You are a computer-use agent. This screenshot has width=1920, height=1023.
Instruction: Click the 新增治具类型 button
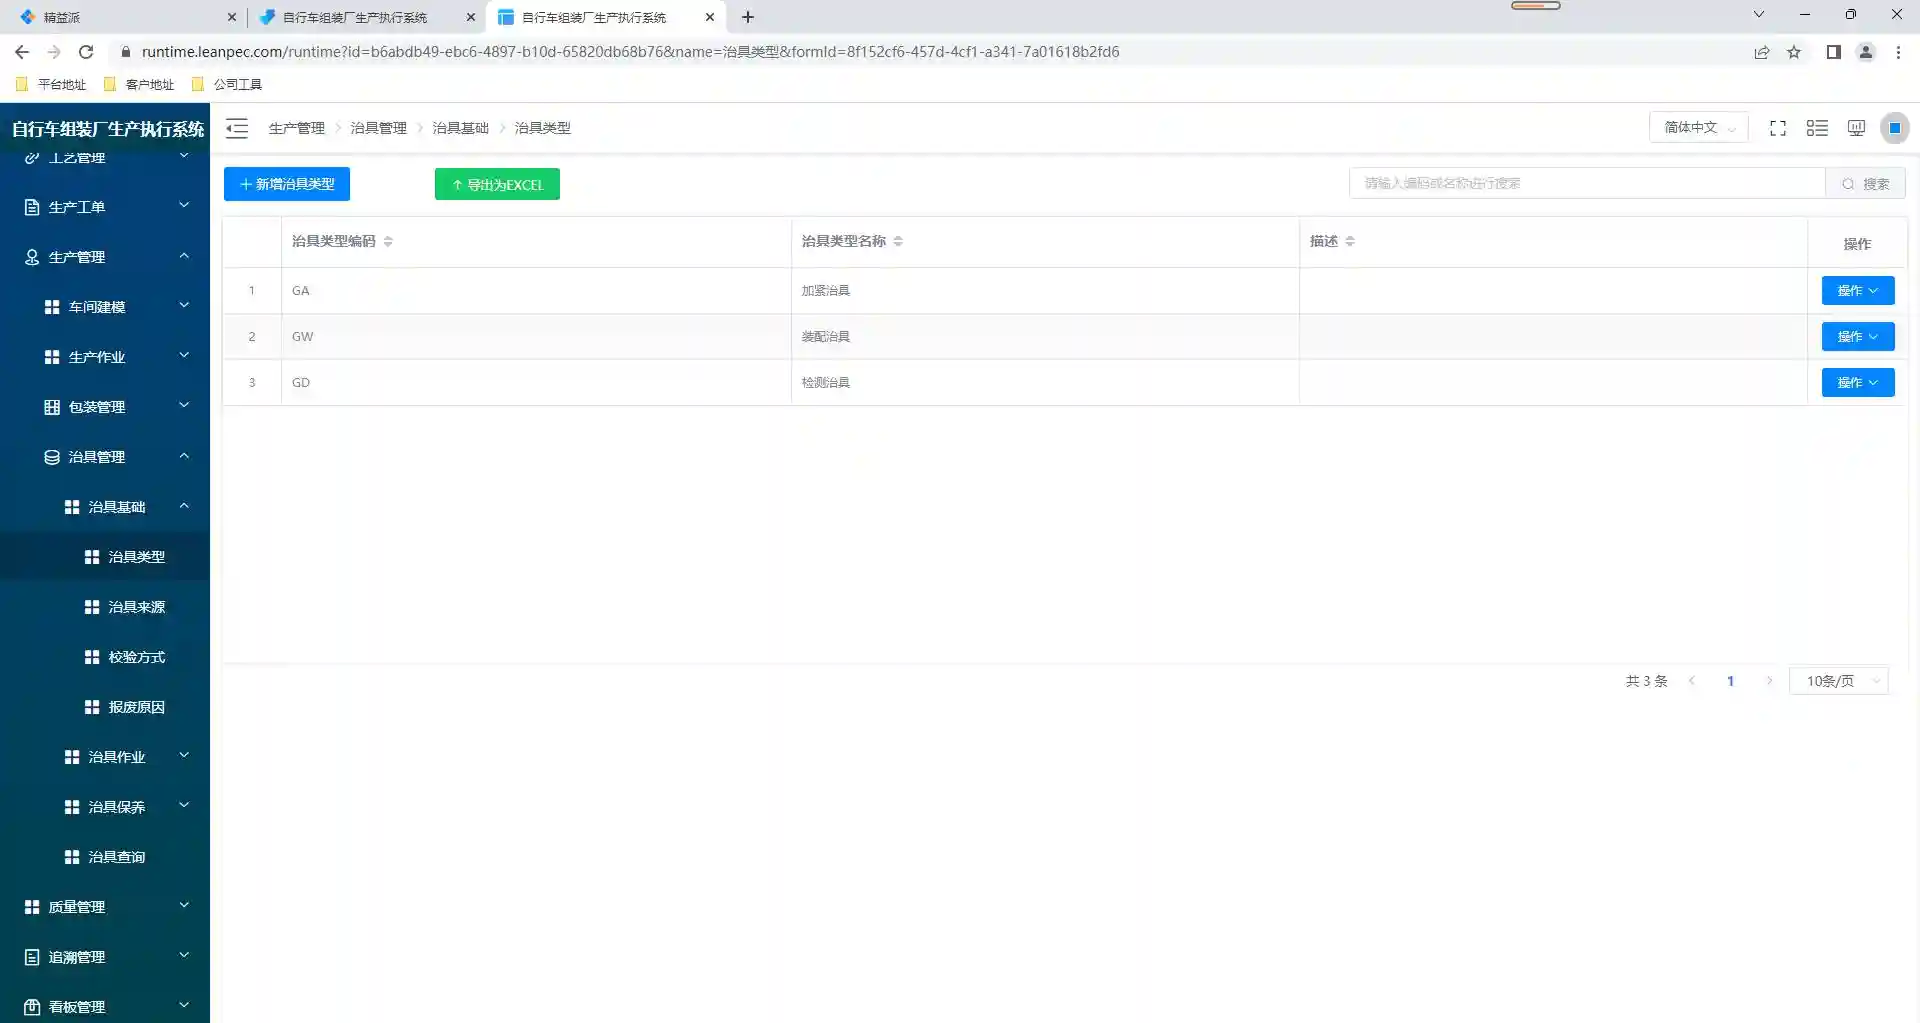[x=287, y=184]
